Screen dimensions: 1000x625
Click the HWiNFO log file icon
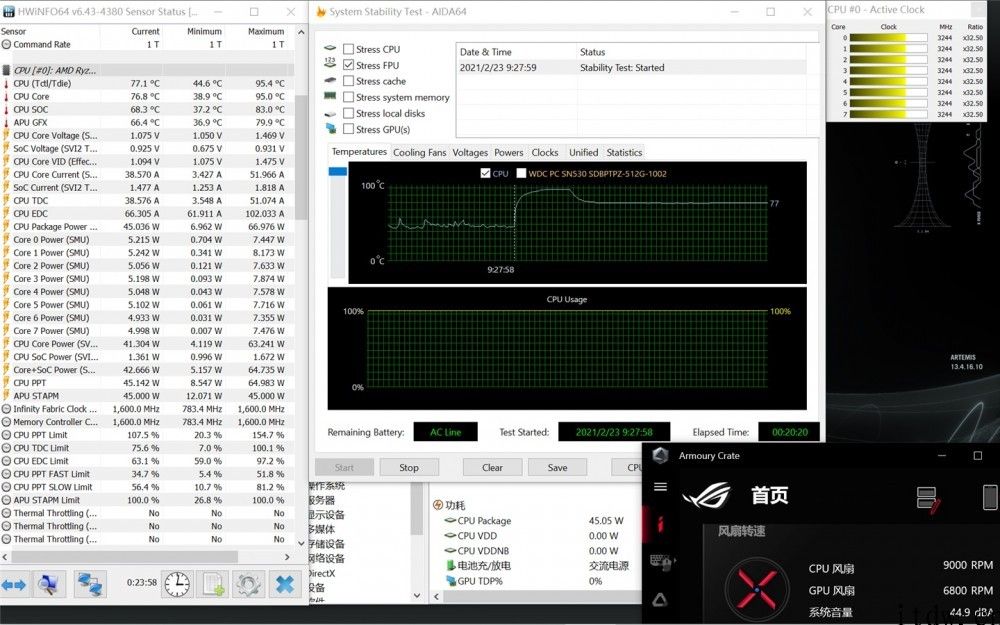[212, 584]
